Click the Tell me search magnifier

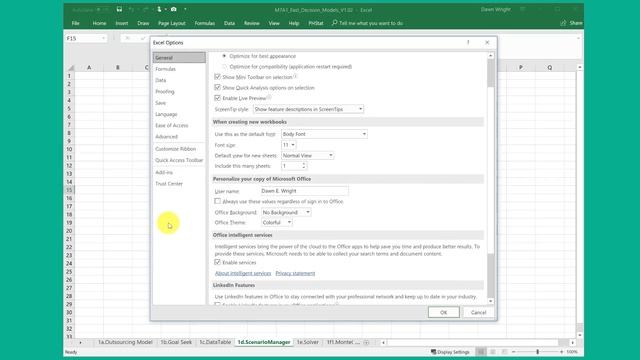click(335, 23)
